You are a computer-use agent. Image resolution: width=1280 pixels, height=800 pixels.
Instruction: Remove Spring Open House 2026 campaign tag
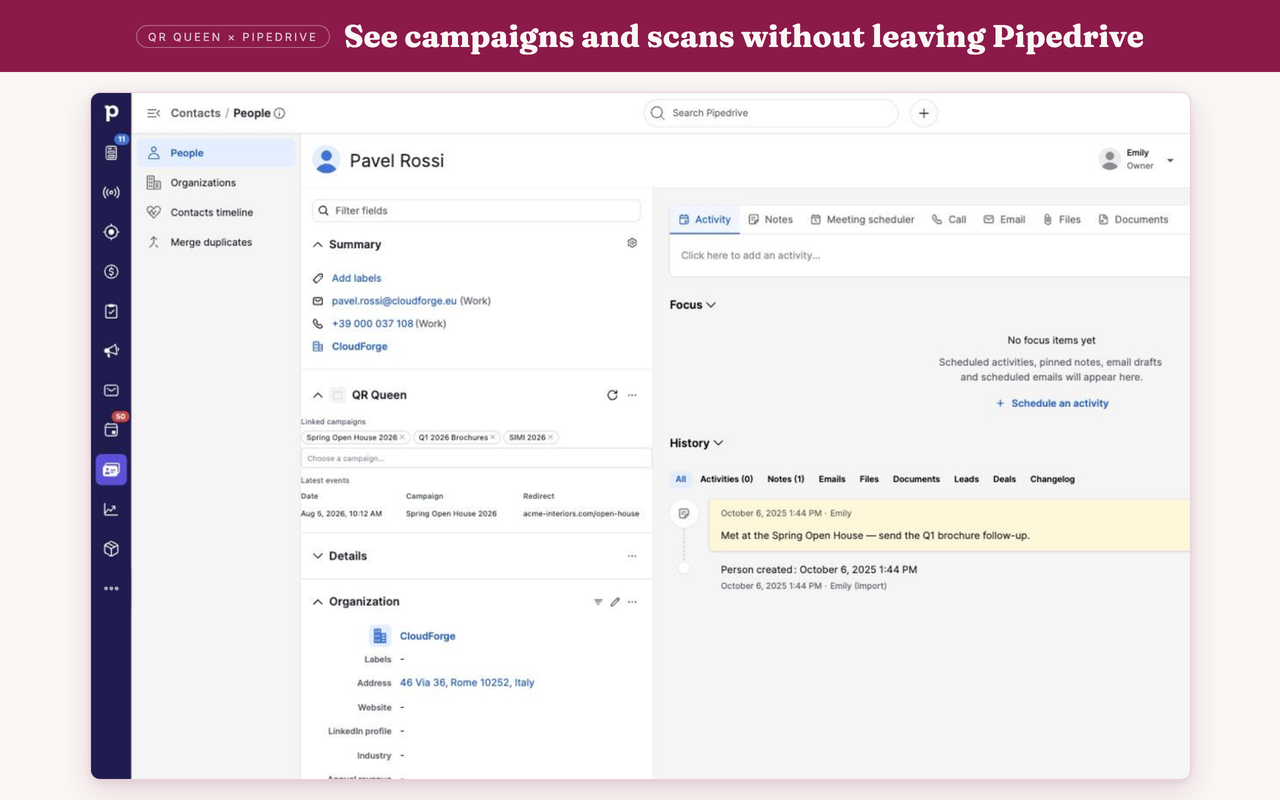(x=403, y=437)
